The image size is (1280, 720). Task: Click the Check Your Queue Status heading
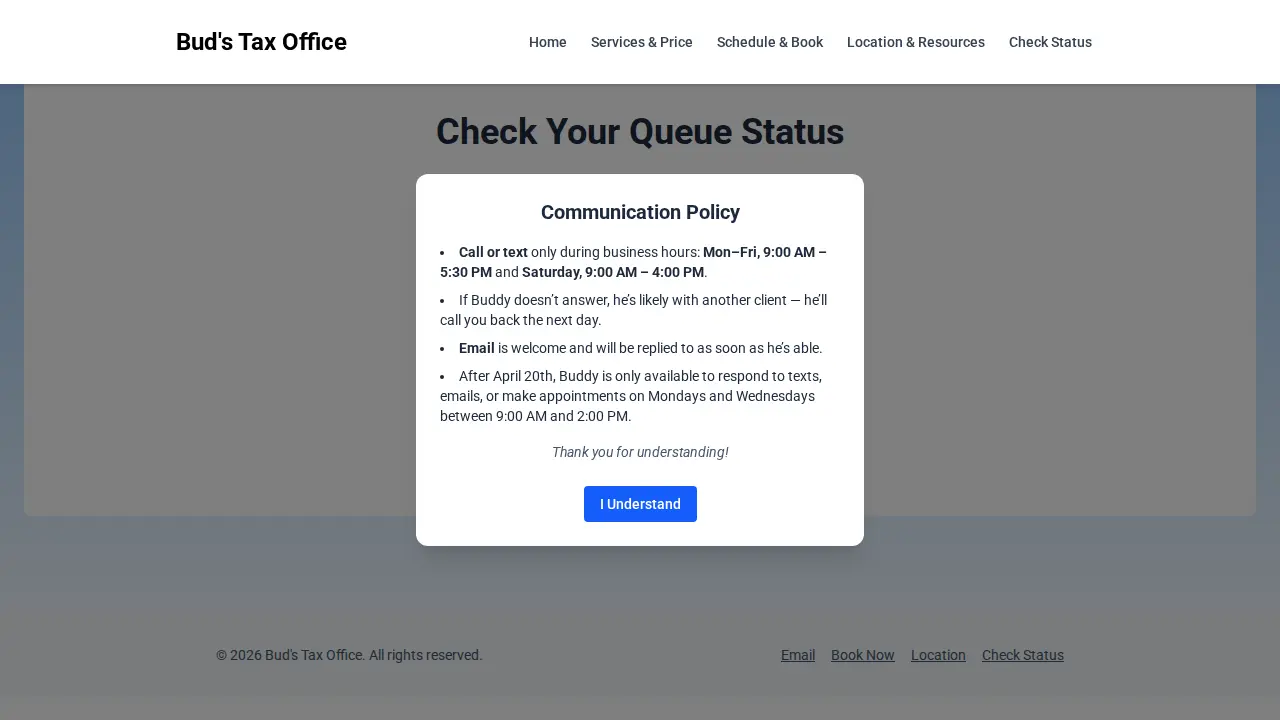point(640,132)
